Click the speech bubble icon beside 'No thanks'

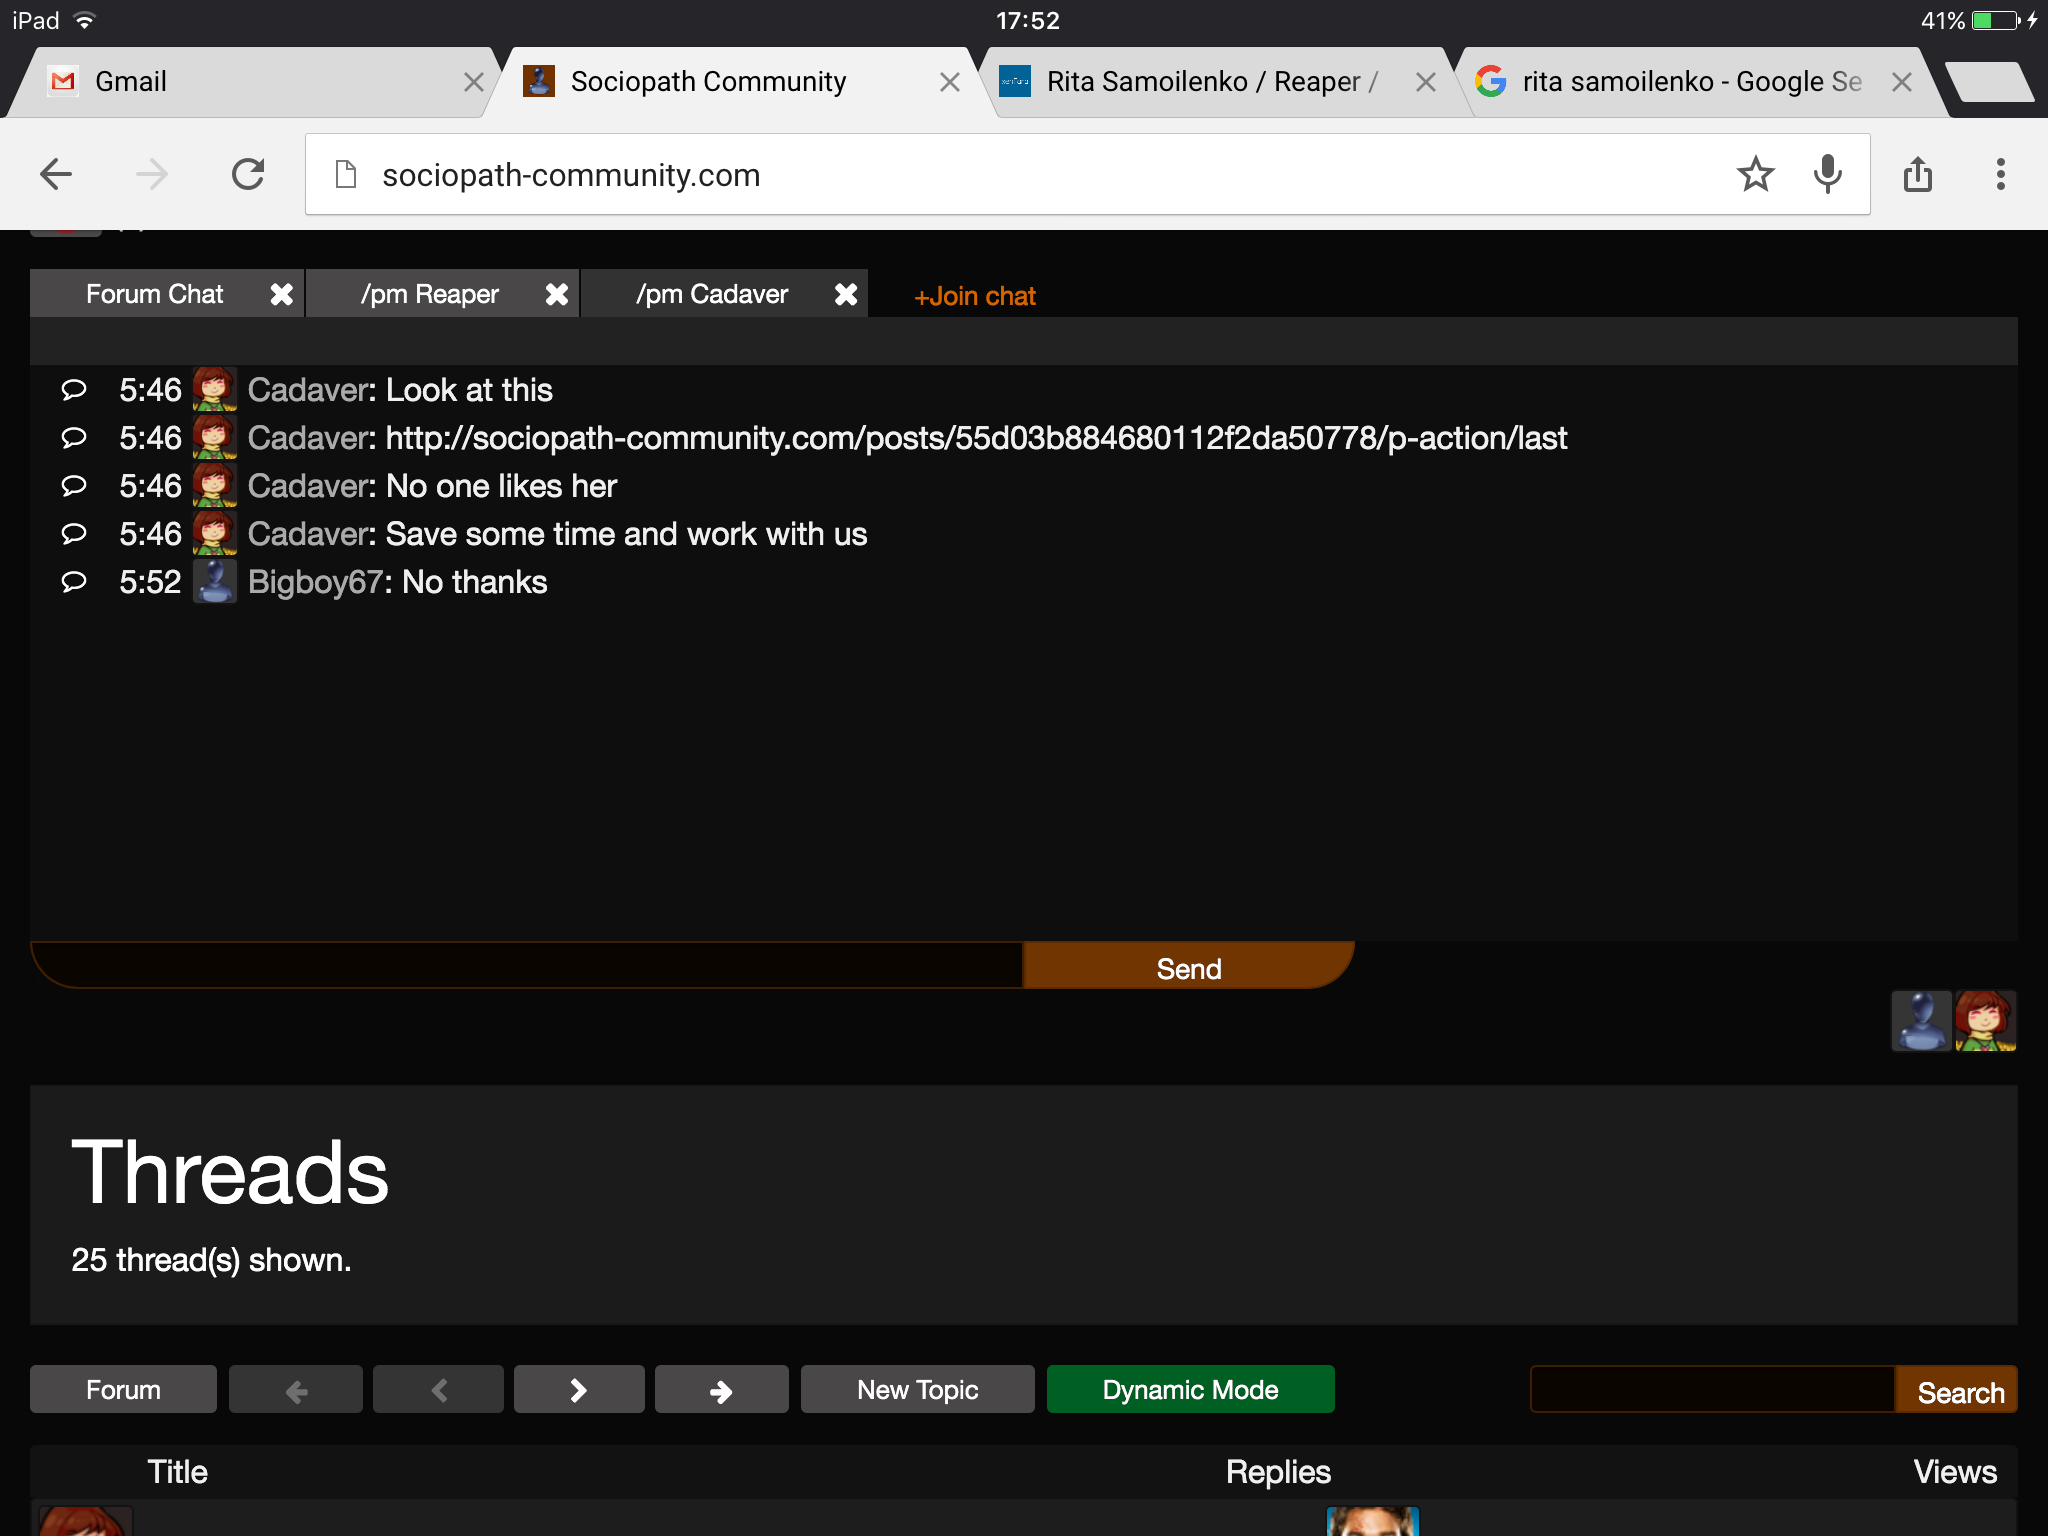(x=74, y=582)
